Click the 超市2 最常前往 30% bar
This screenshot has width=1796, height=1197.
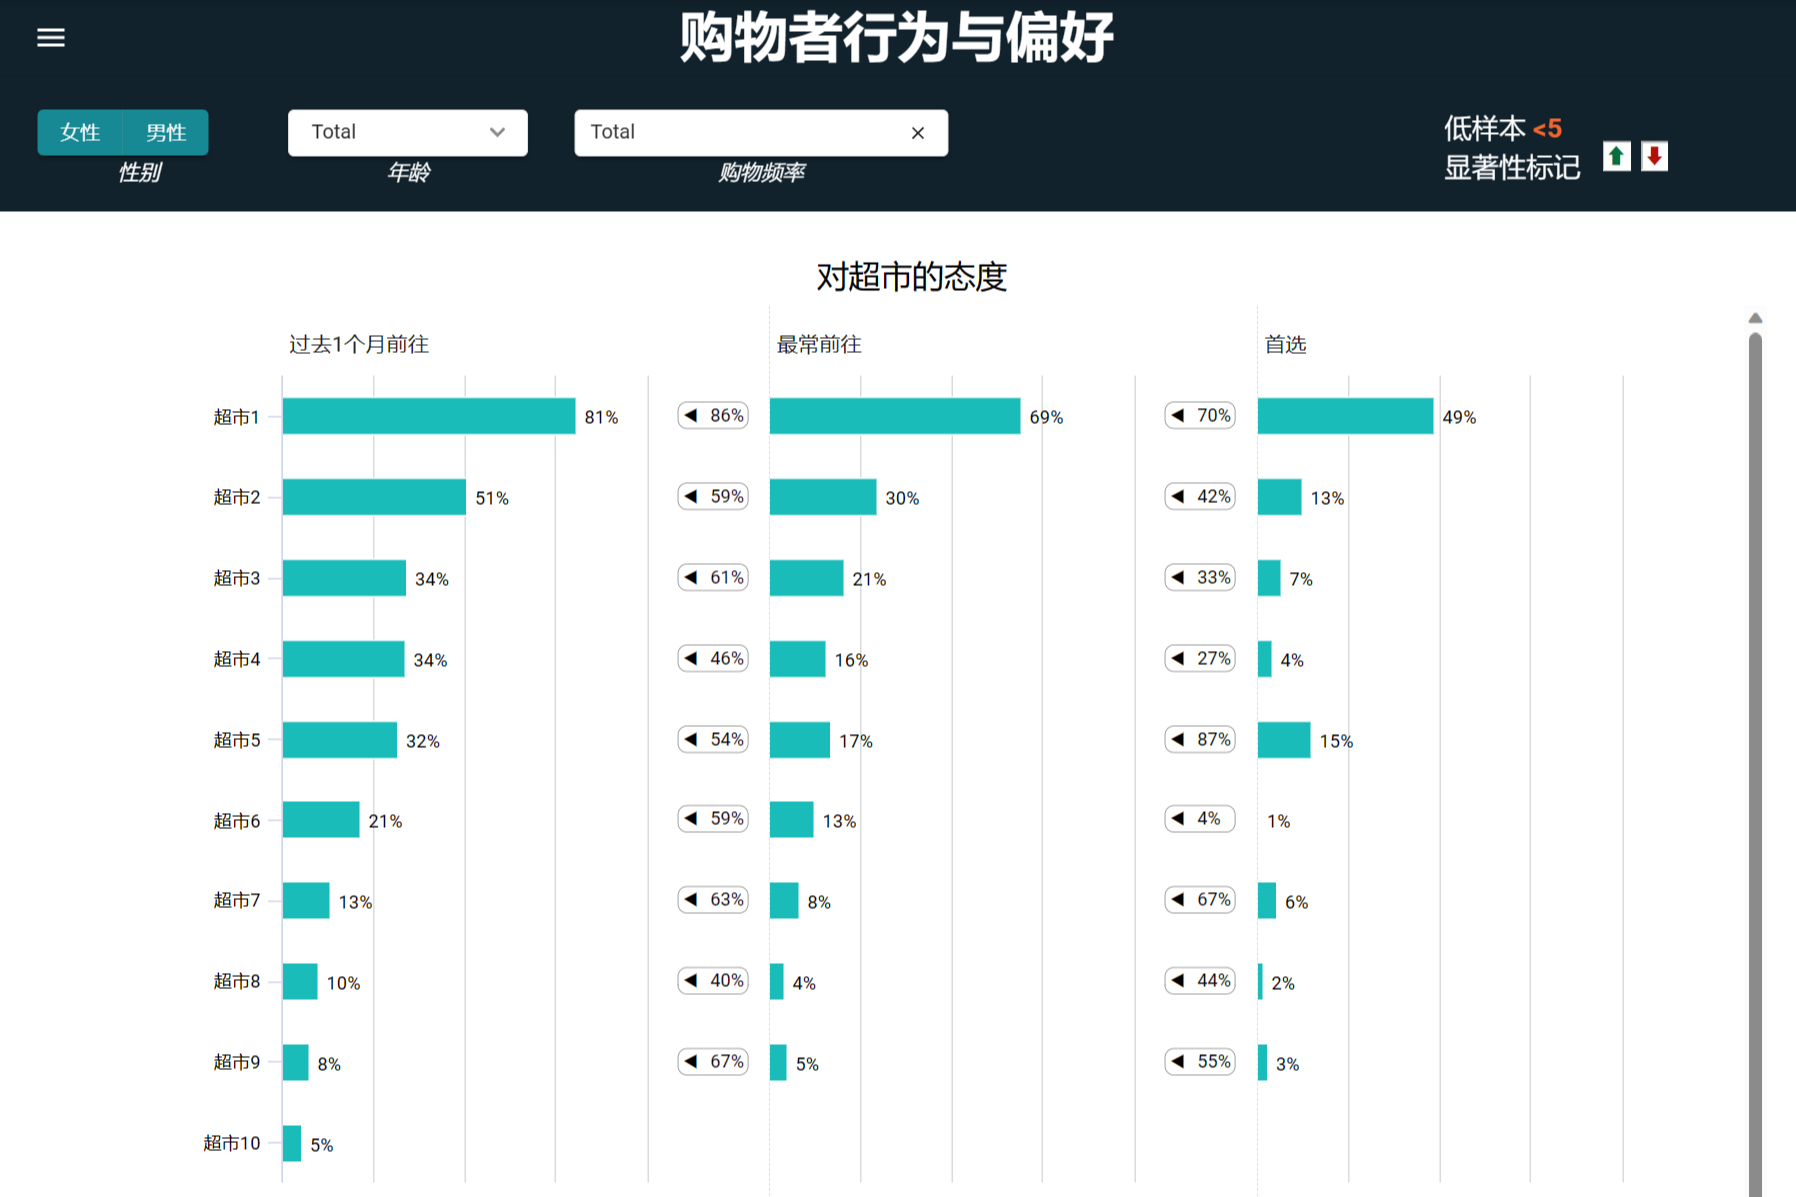[x=822, y=497]
